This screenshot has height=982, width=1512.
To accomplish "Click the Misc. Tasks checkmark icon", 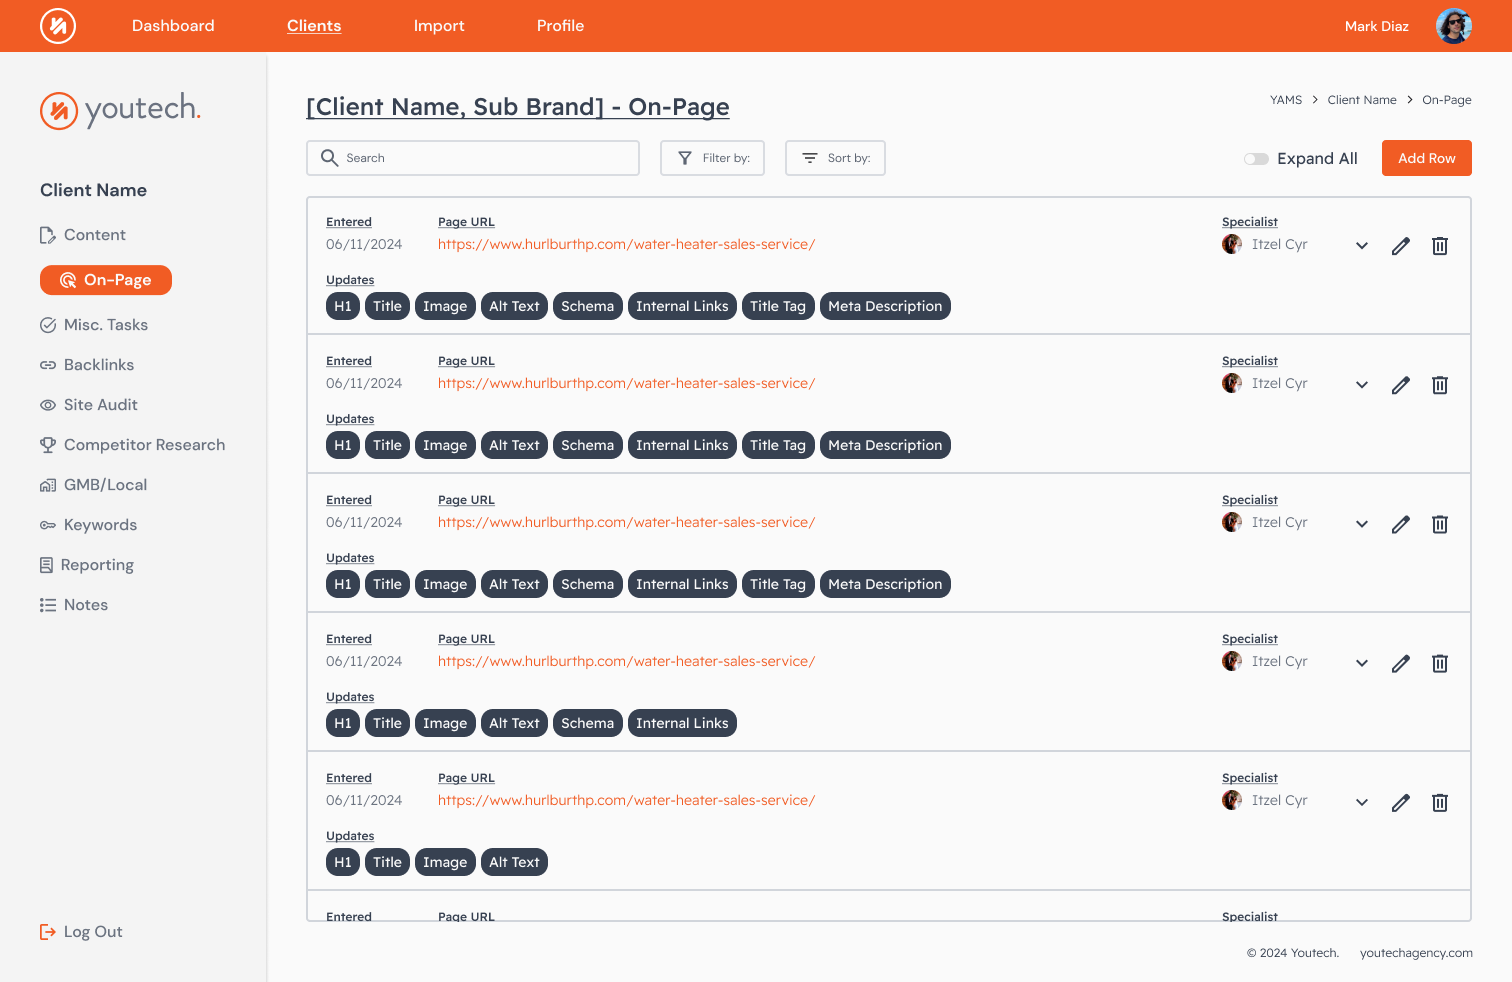I will [x=47, y=325].
